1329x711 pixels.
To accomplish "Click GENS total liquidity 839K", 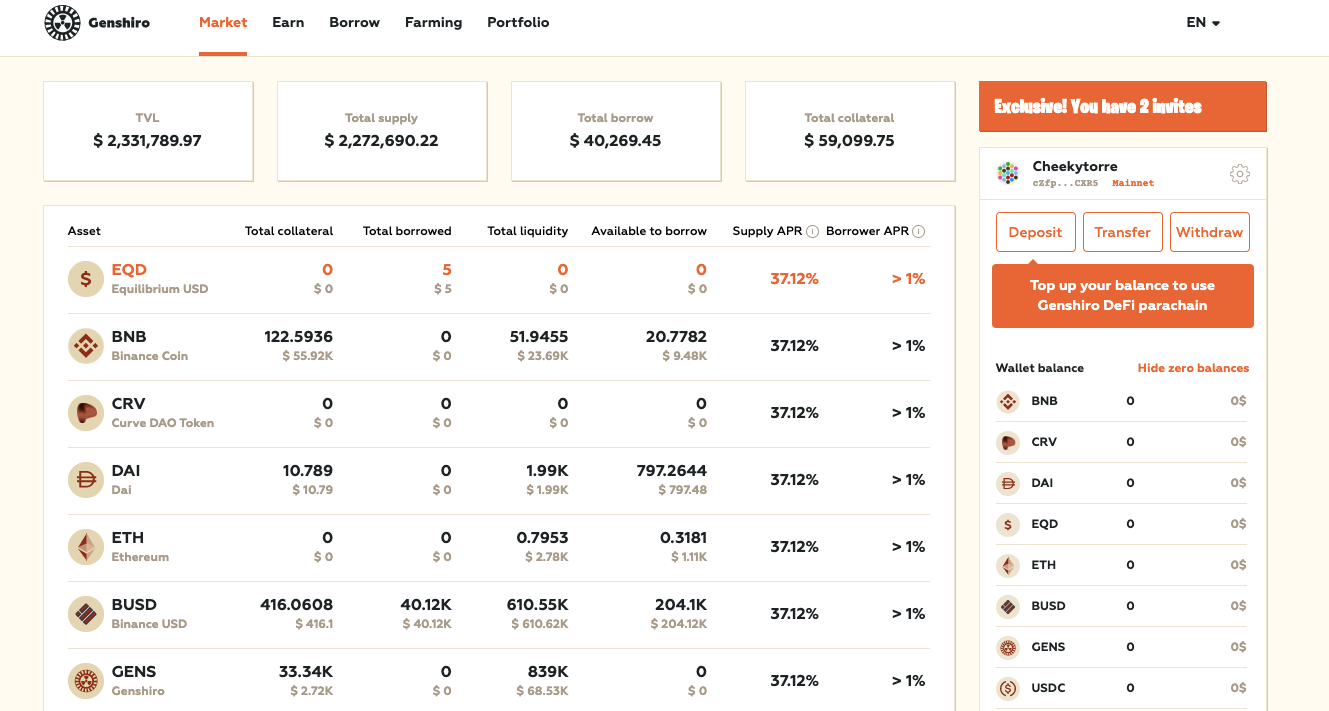I will 549,672.
